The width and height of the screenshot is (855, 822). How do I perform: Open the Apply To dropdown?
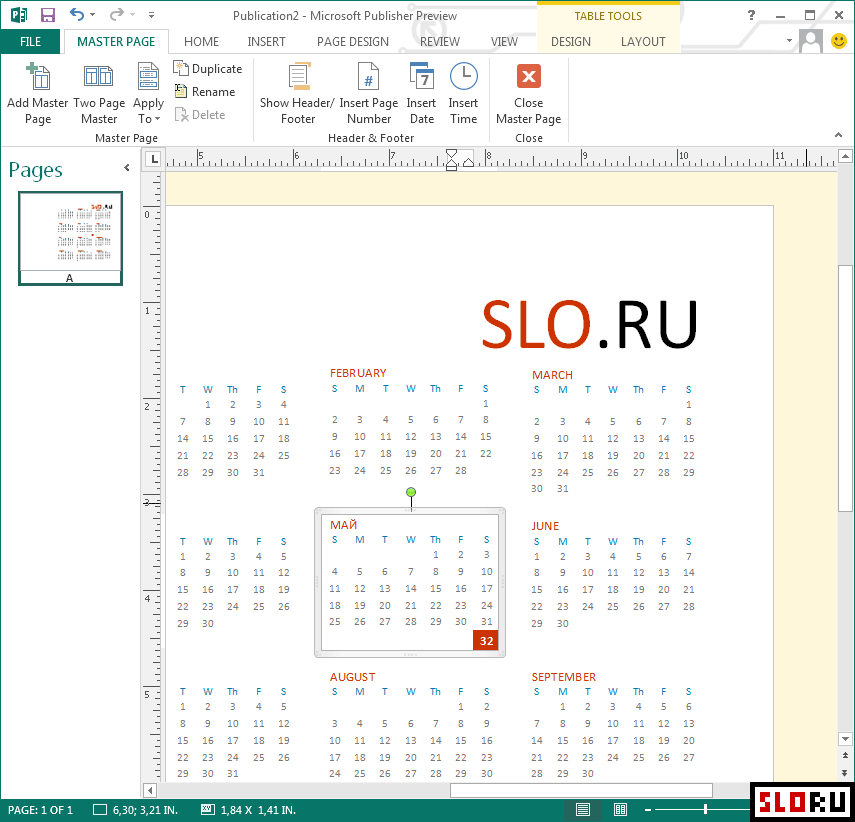pyautogui.click(x=148, y=94)
